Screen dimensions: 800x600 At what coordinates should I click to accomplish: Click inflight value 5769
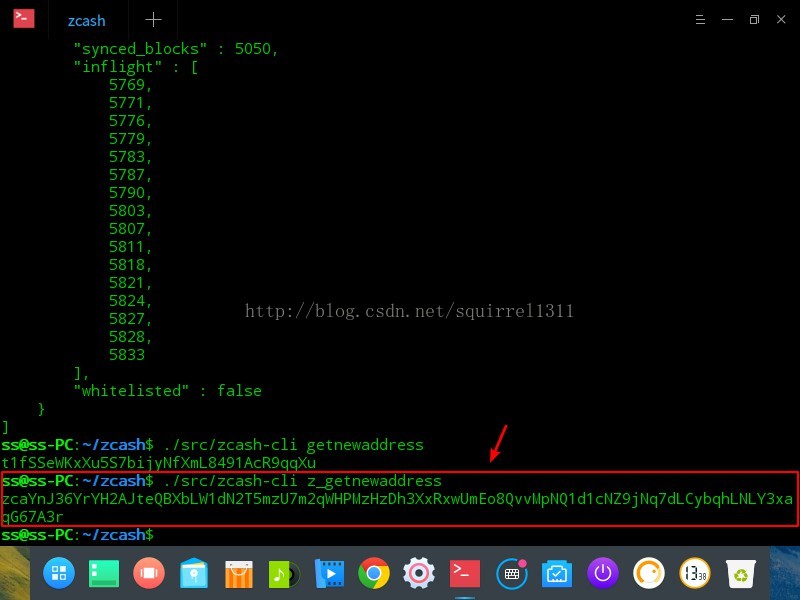pos(130,85)
